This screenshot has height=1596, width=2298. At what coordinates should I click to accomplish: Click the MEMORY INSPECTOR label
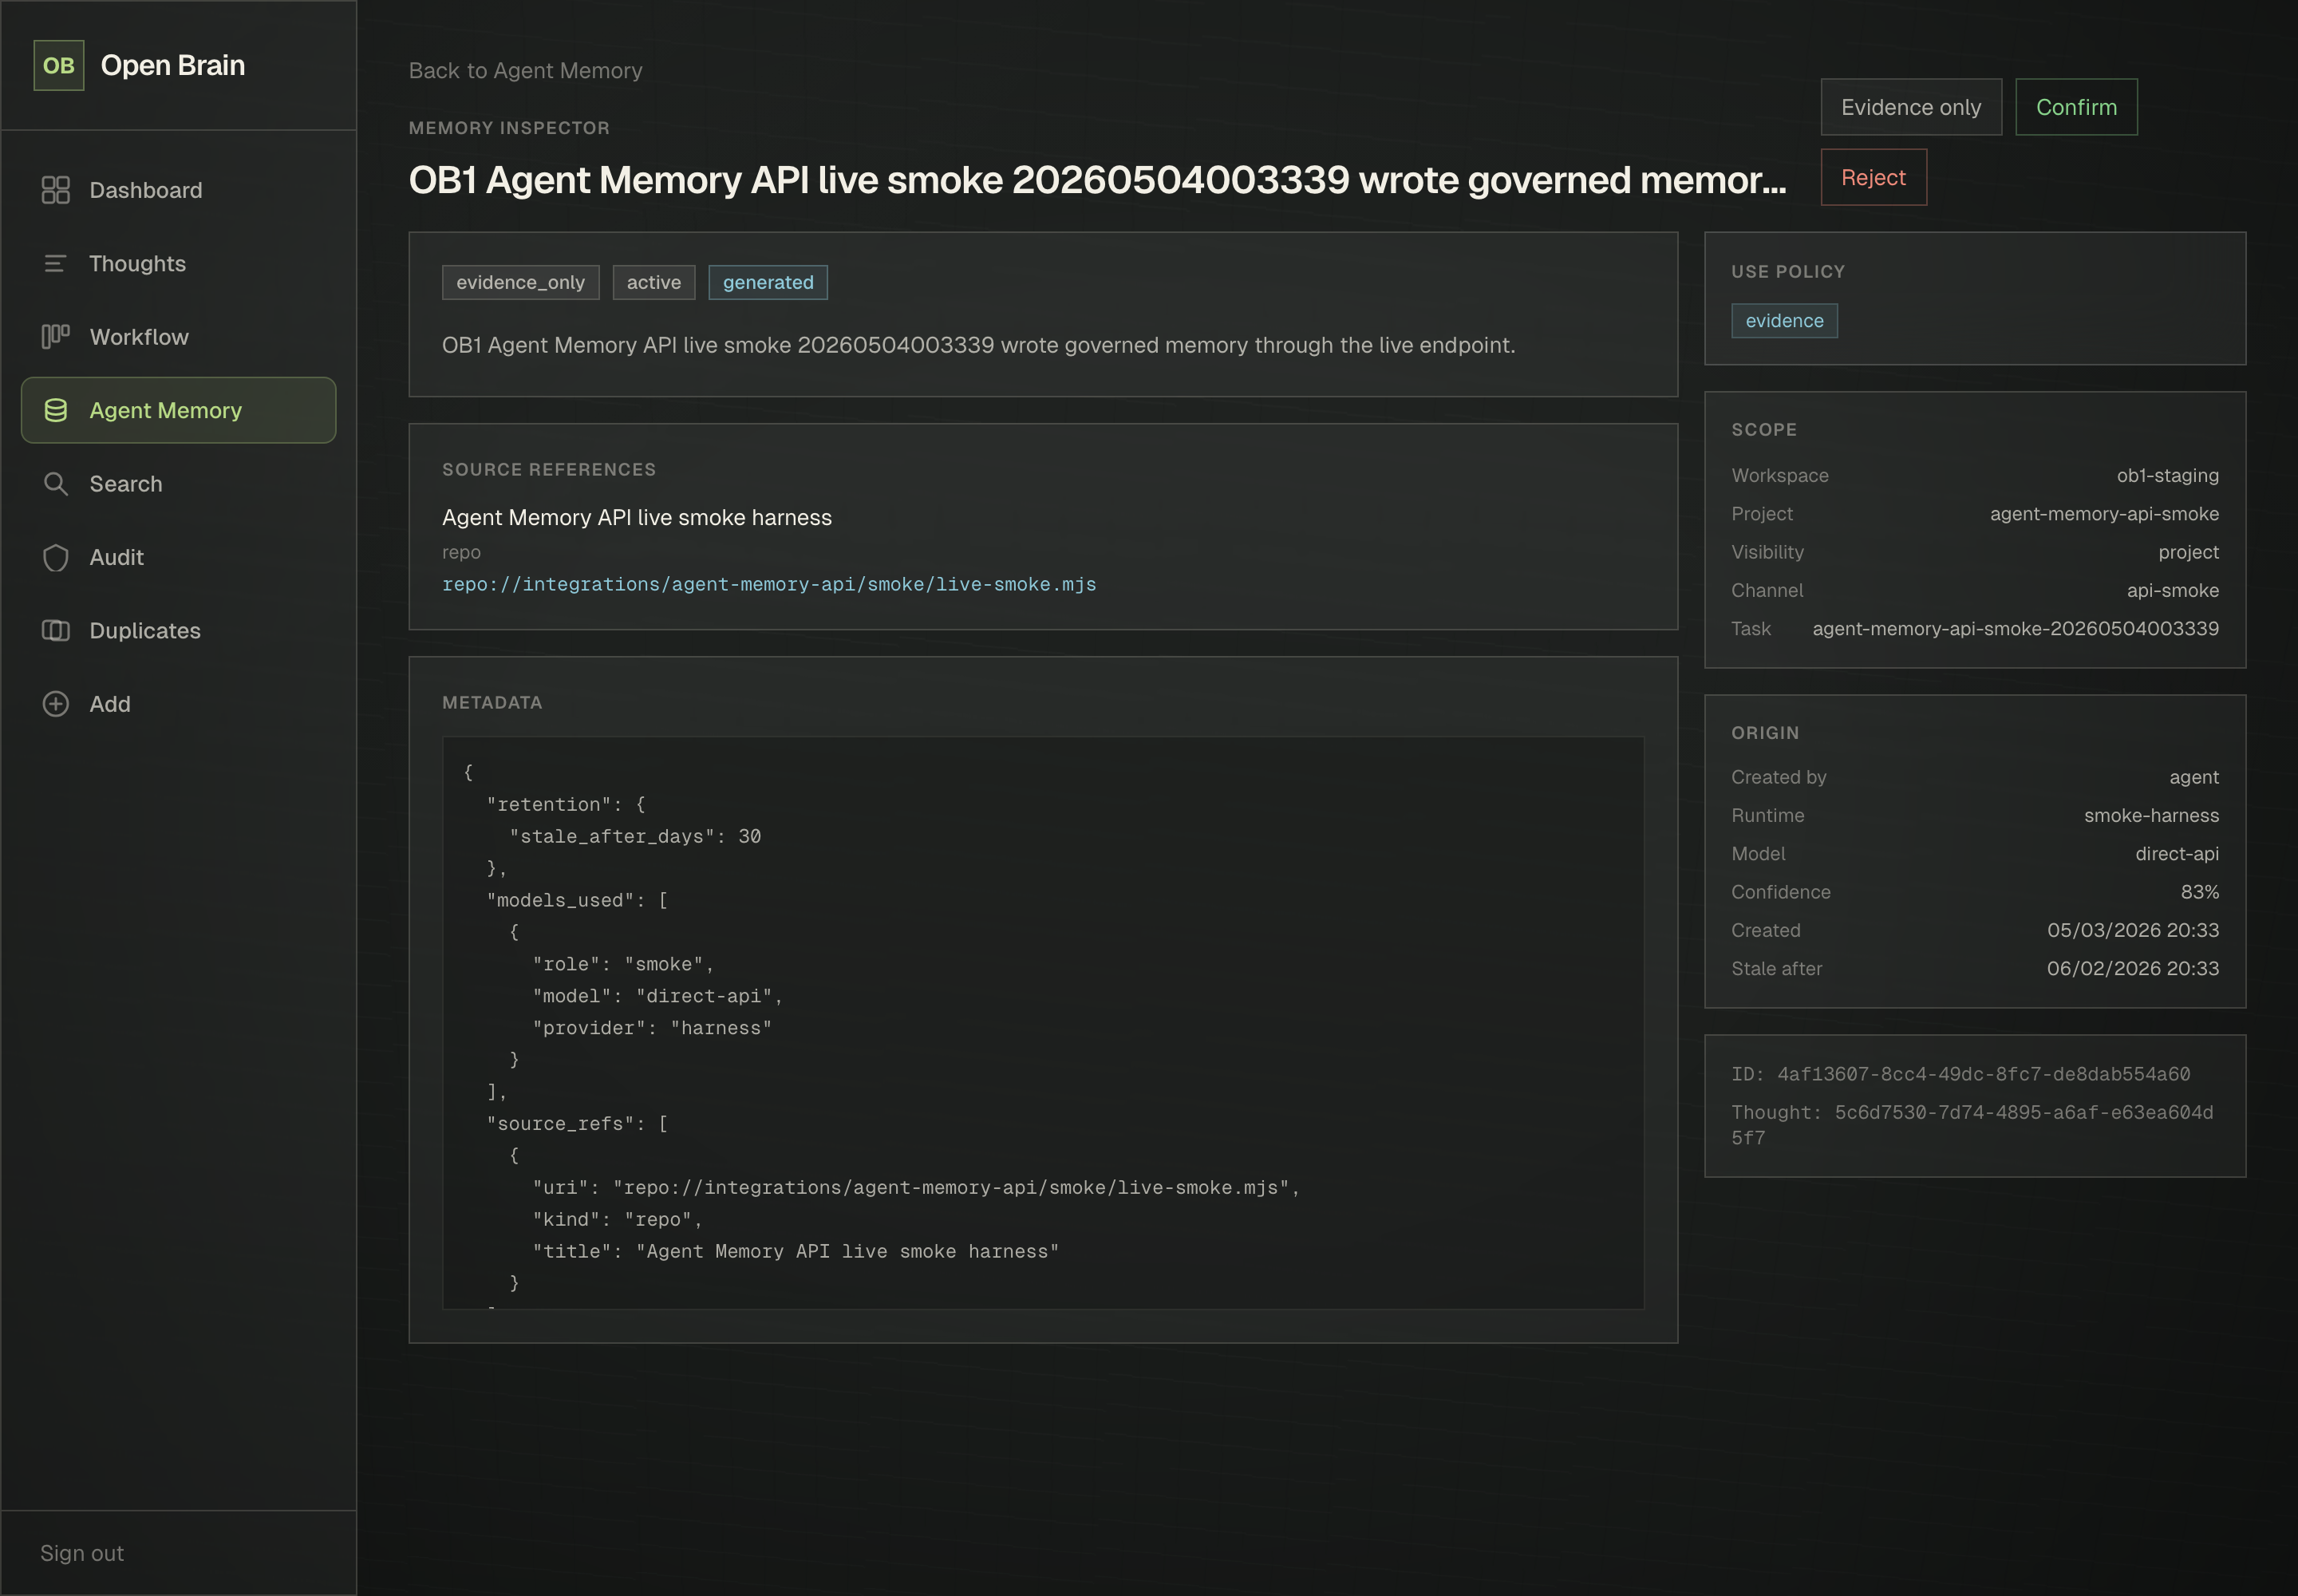(509, 128)
